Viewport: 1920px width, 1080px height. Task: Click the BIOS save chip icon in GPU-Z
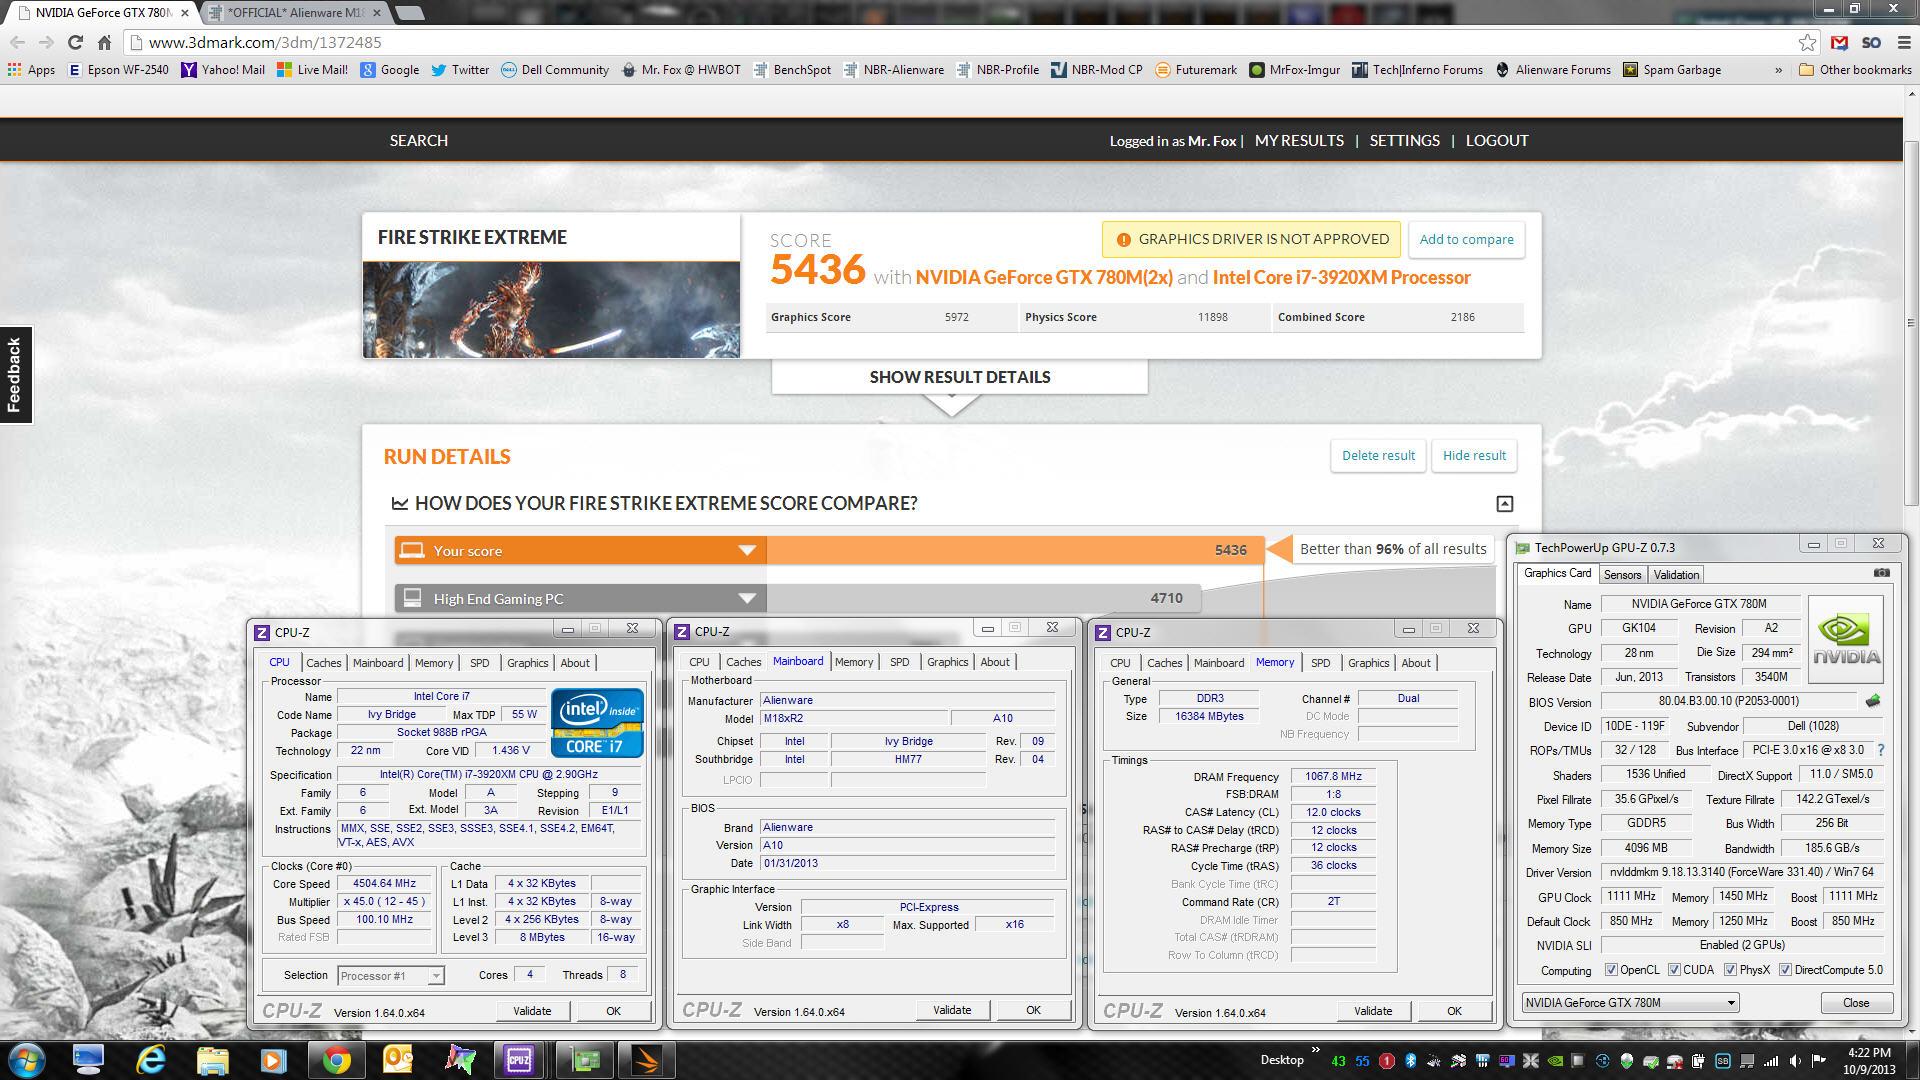(1873, 701)
